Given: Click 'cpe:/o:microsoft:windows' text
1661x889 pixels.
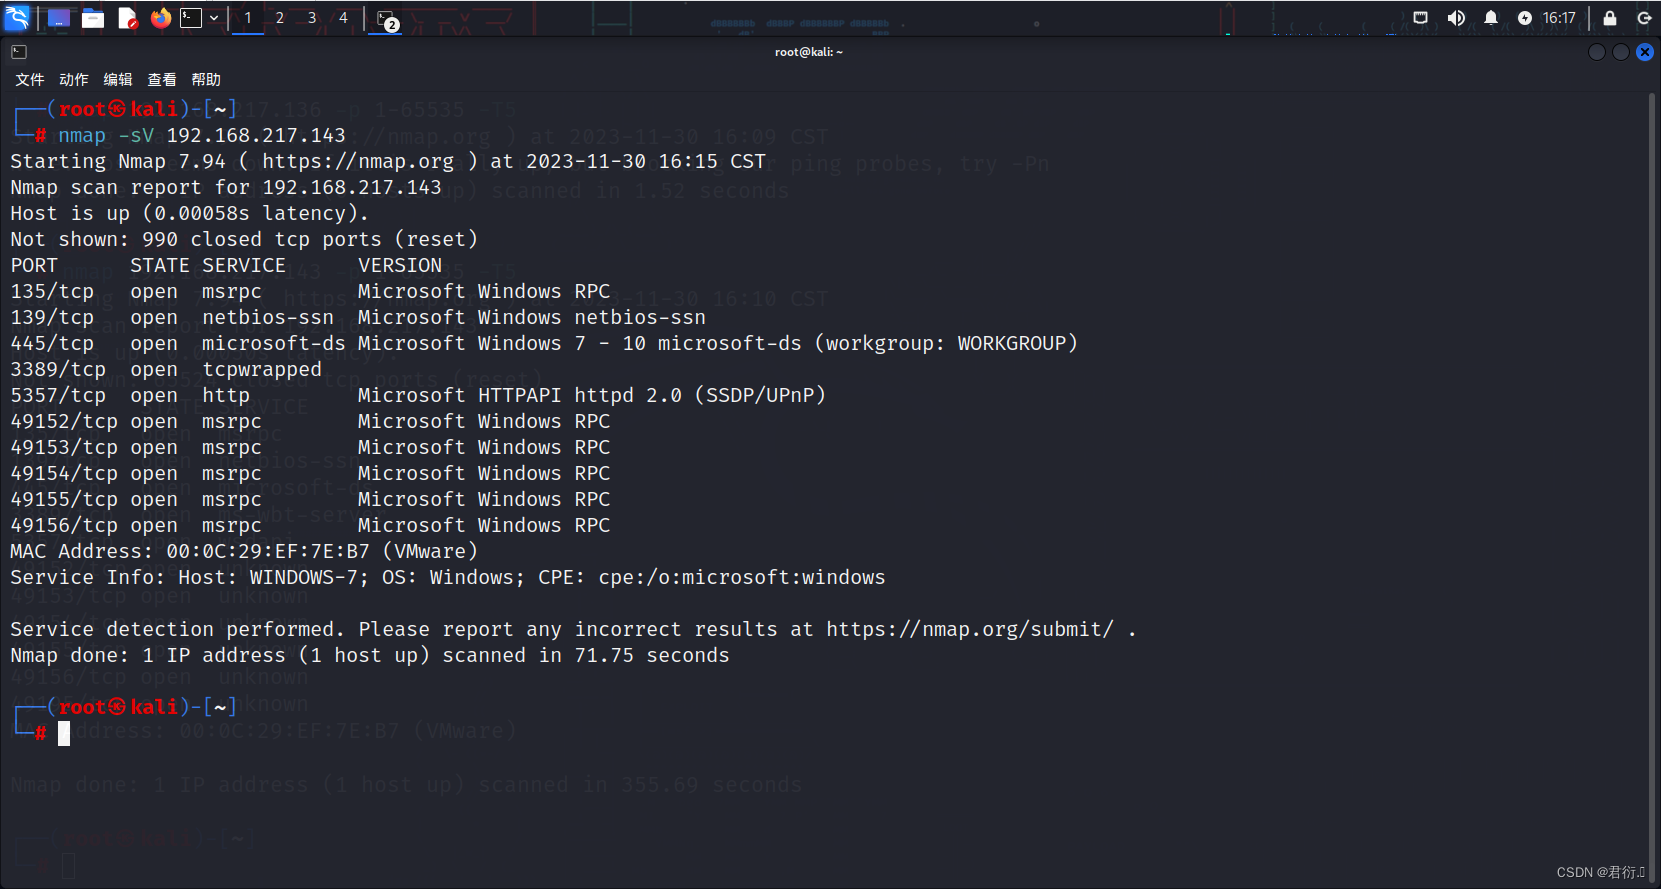Looking at the screenshot, I should coord(742,577).
